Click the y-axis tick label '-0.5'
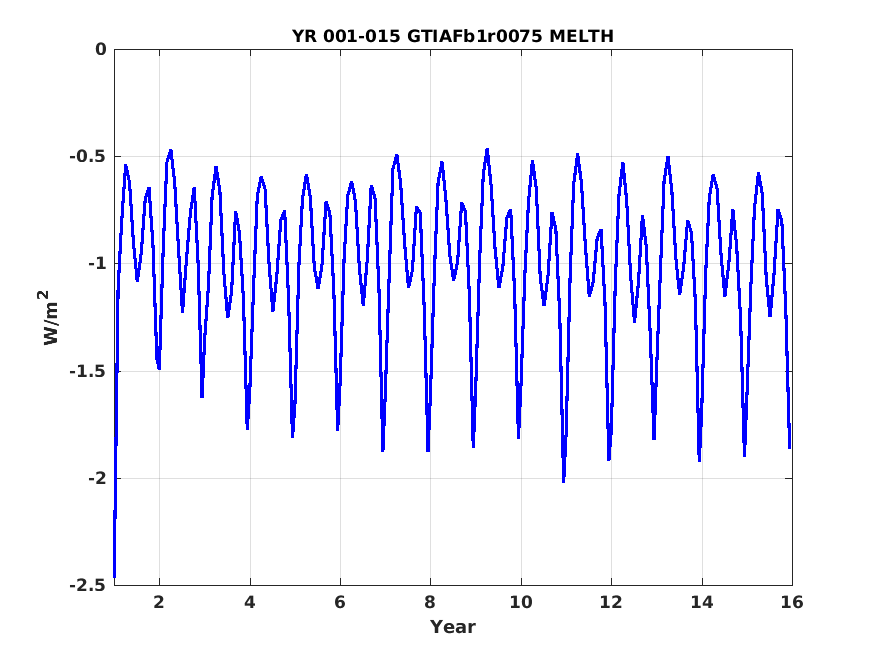875x656 pixels. 88,157
